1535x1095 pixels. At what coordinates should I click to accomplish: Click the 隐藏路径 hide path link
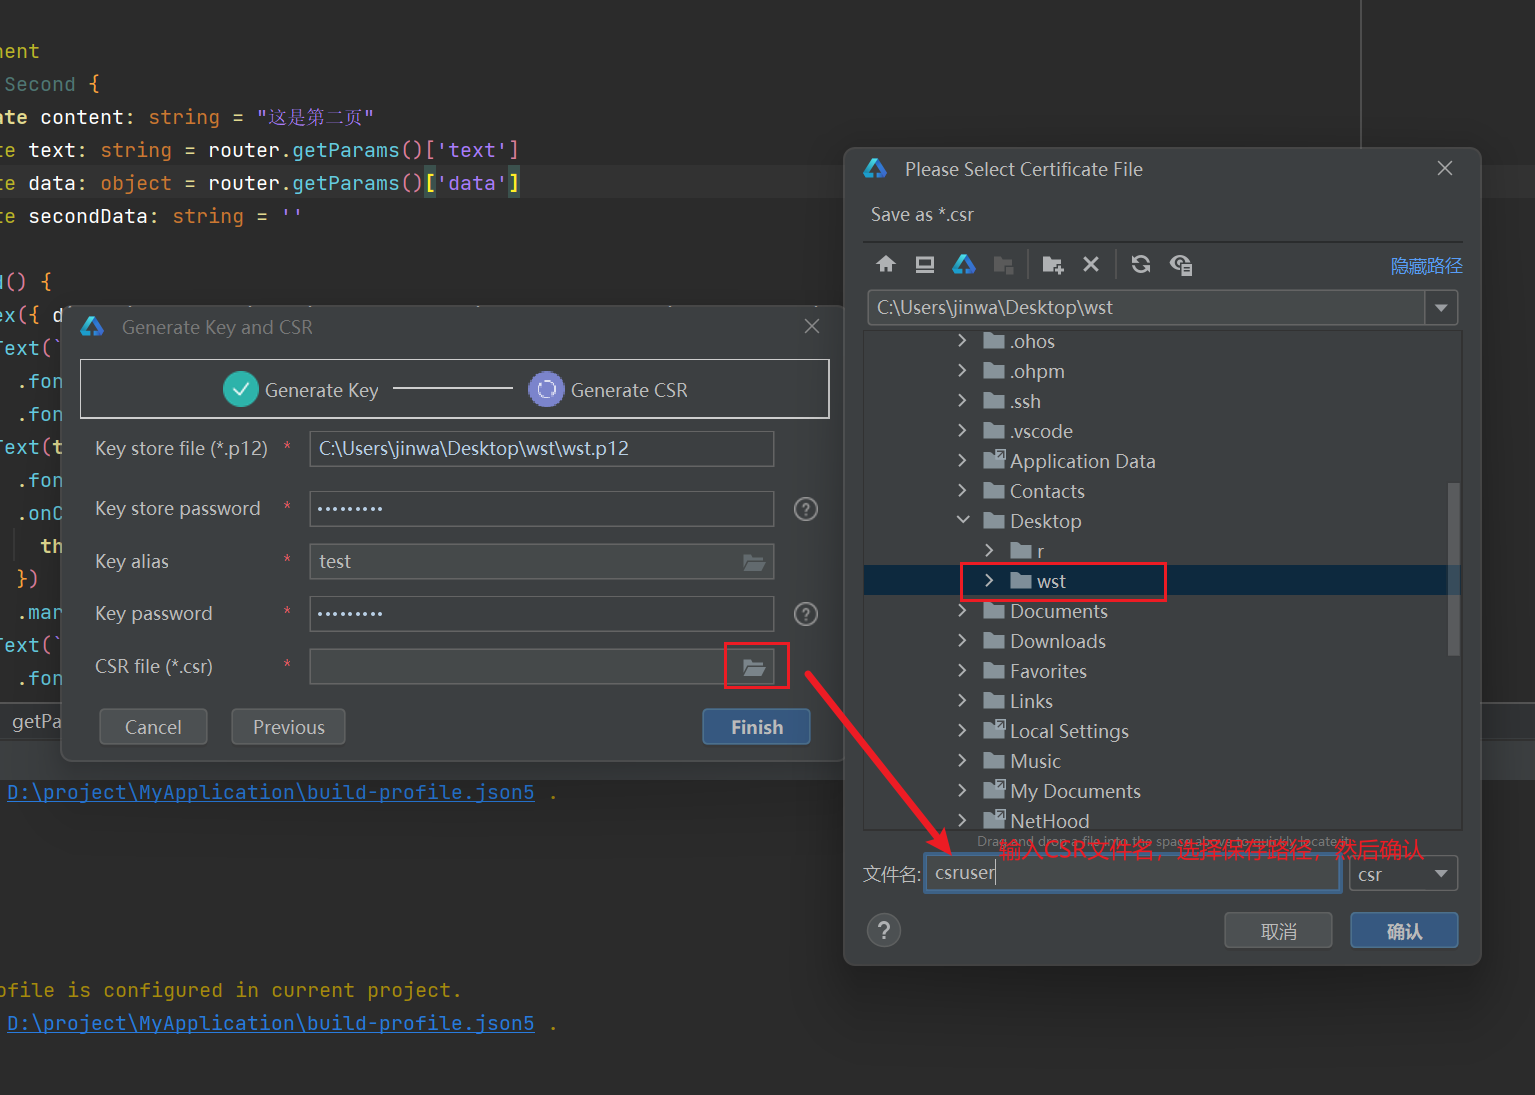pyautogui.click(x=1426, y=266)
